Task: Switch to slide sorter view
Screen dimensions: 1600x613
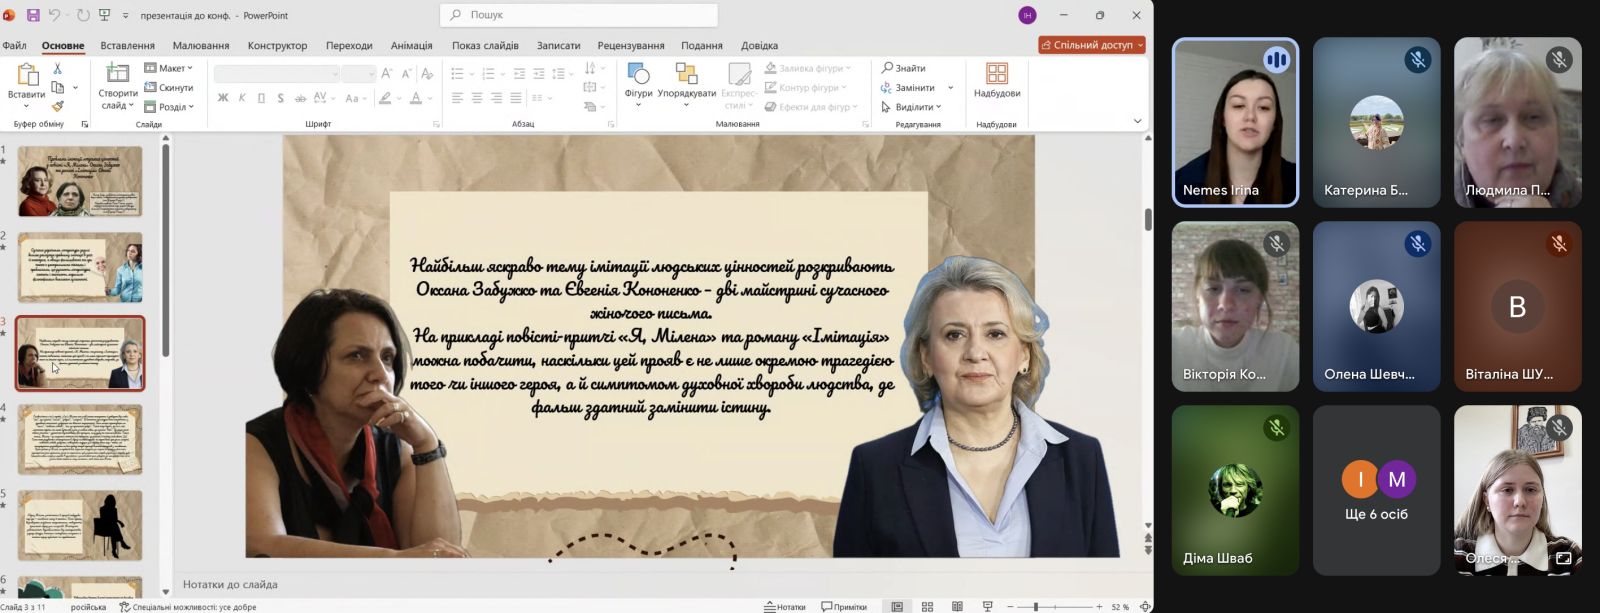Action: [x=927, y=607]
